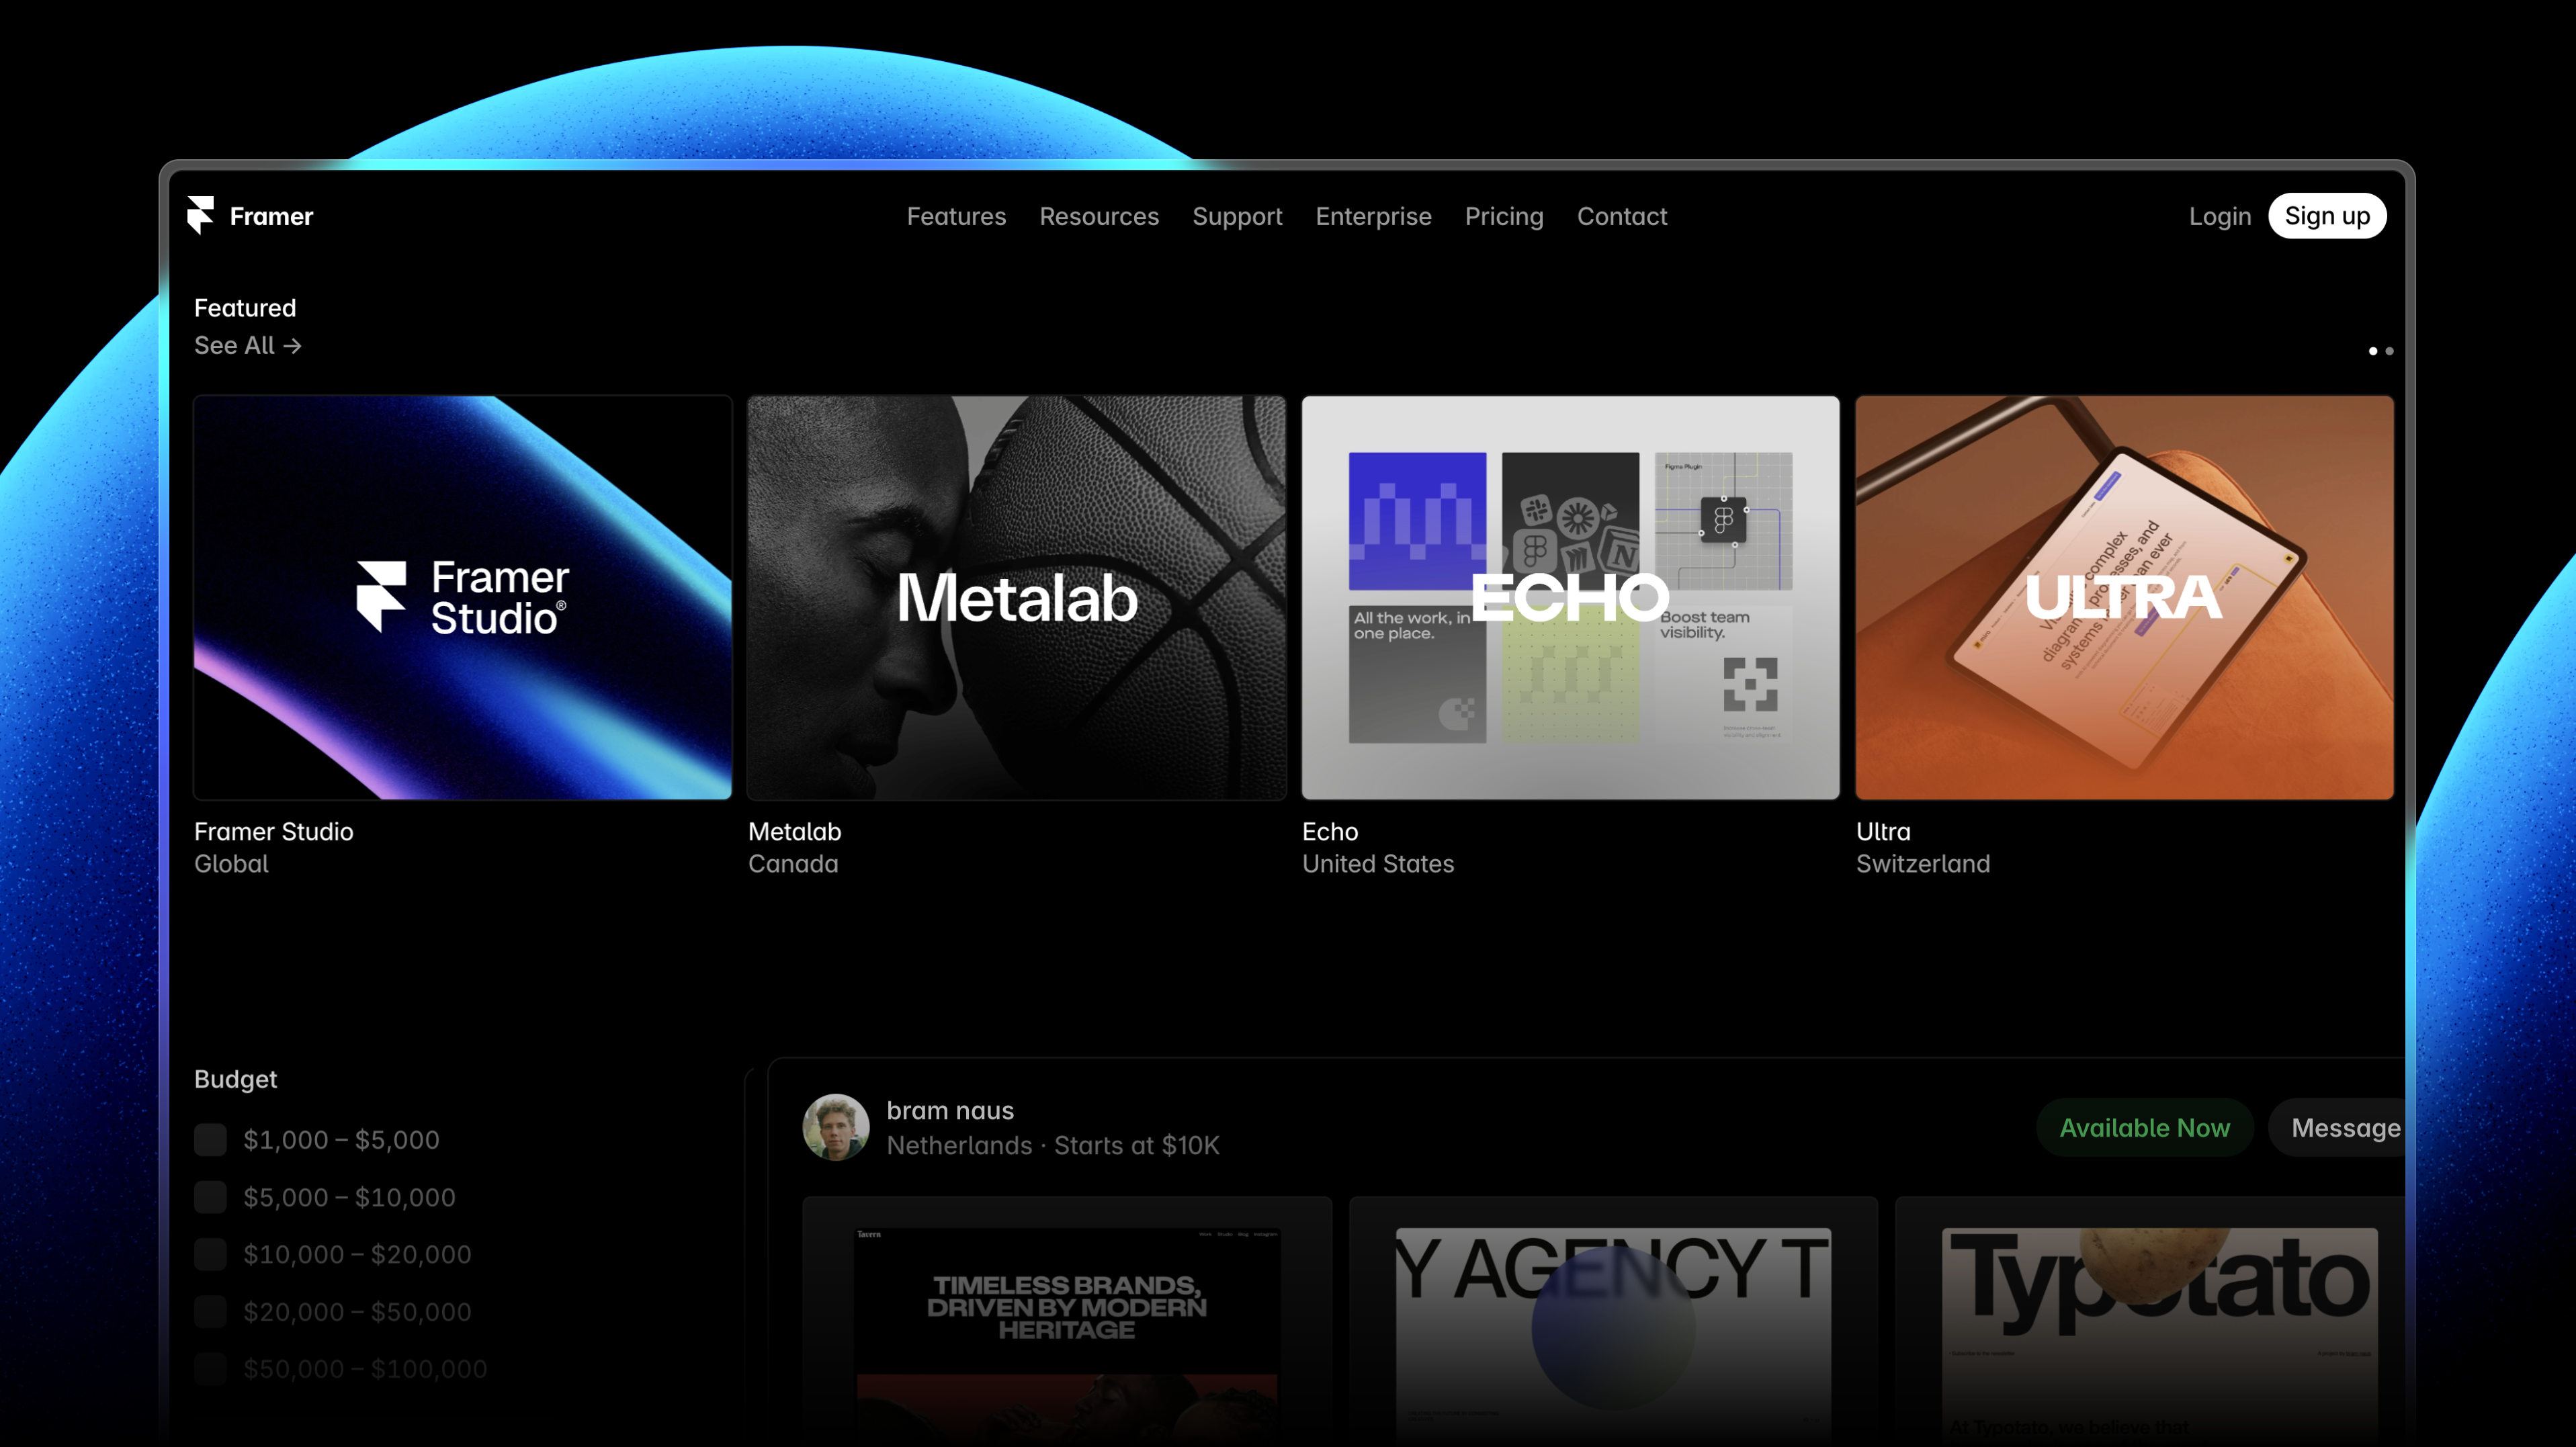This screenshot has height=1447, width=2576.
Task: Click the Available Now status icon
Action: coord(2144,1127)
